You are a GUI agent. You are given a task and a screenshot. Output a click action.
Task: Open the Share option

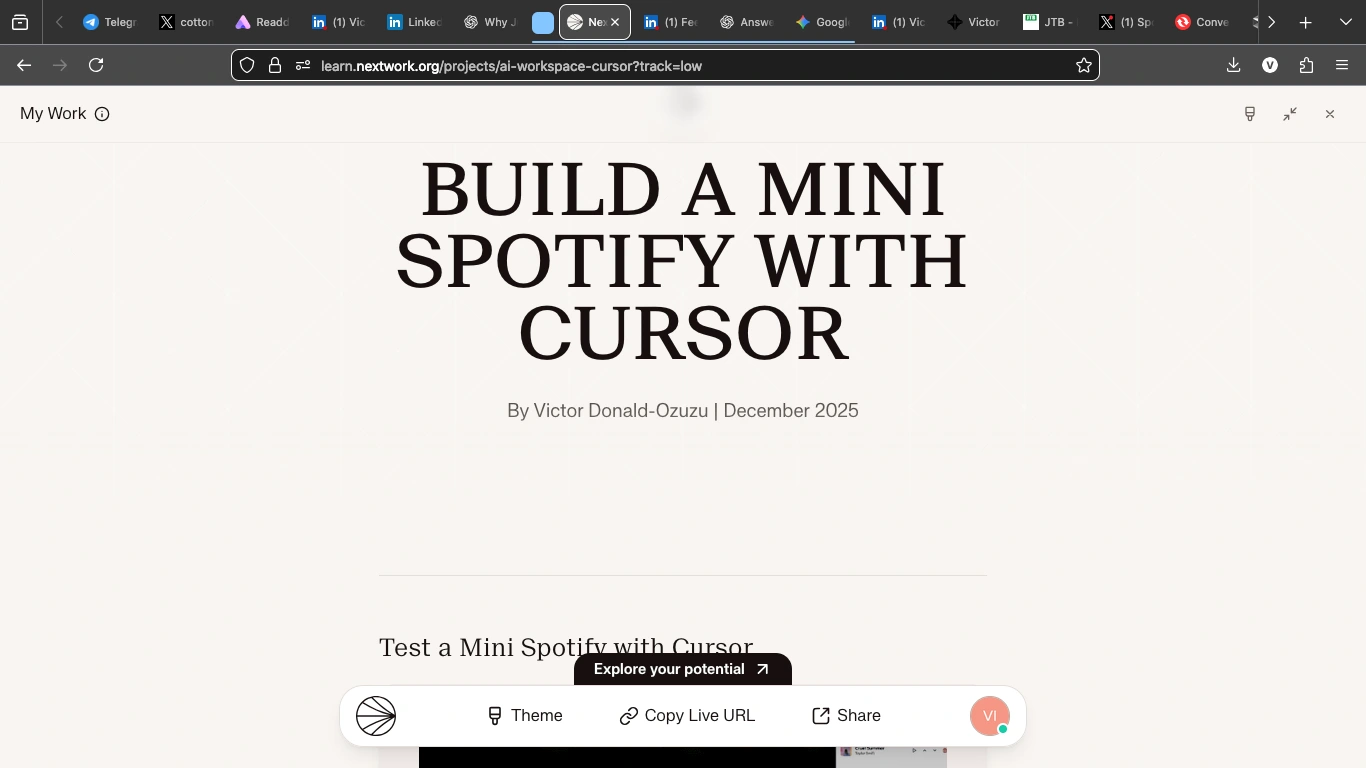point(846,716)
